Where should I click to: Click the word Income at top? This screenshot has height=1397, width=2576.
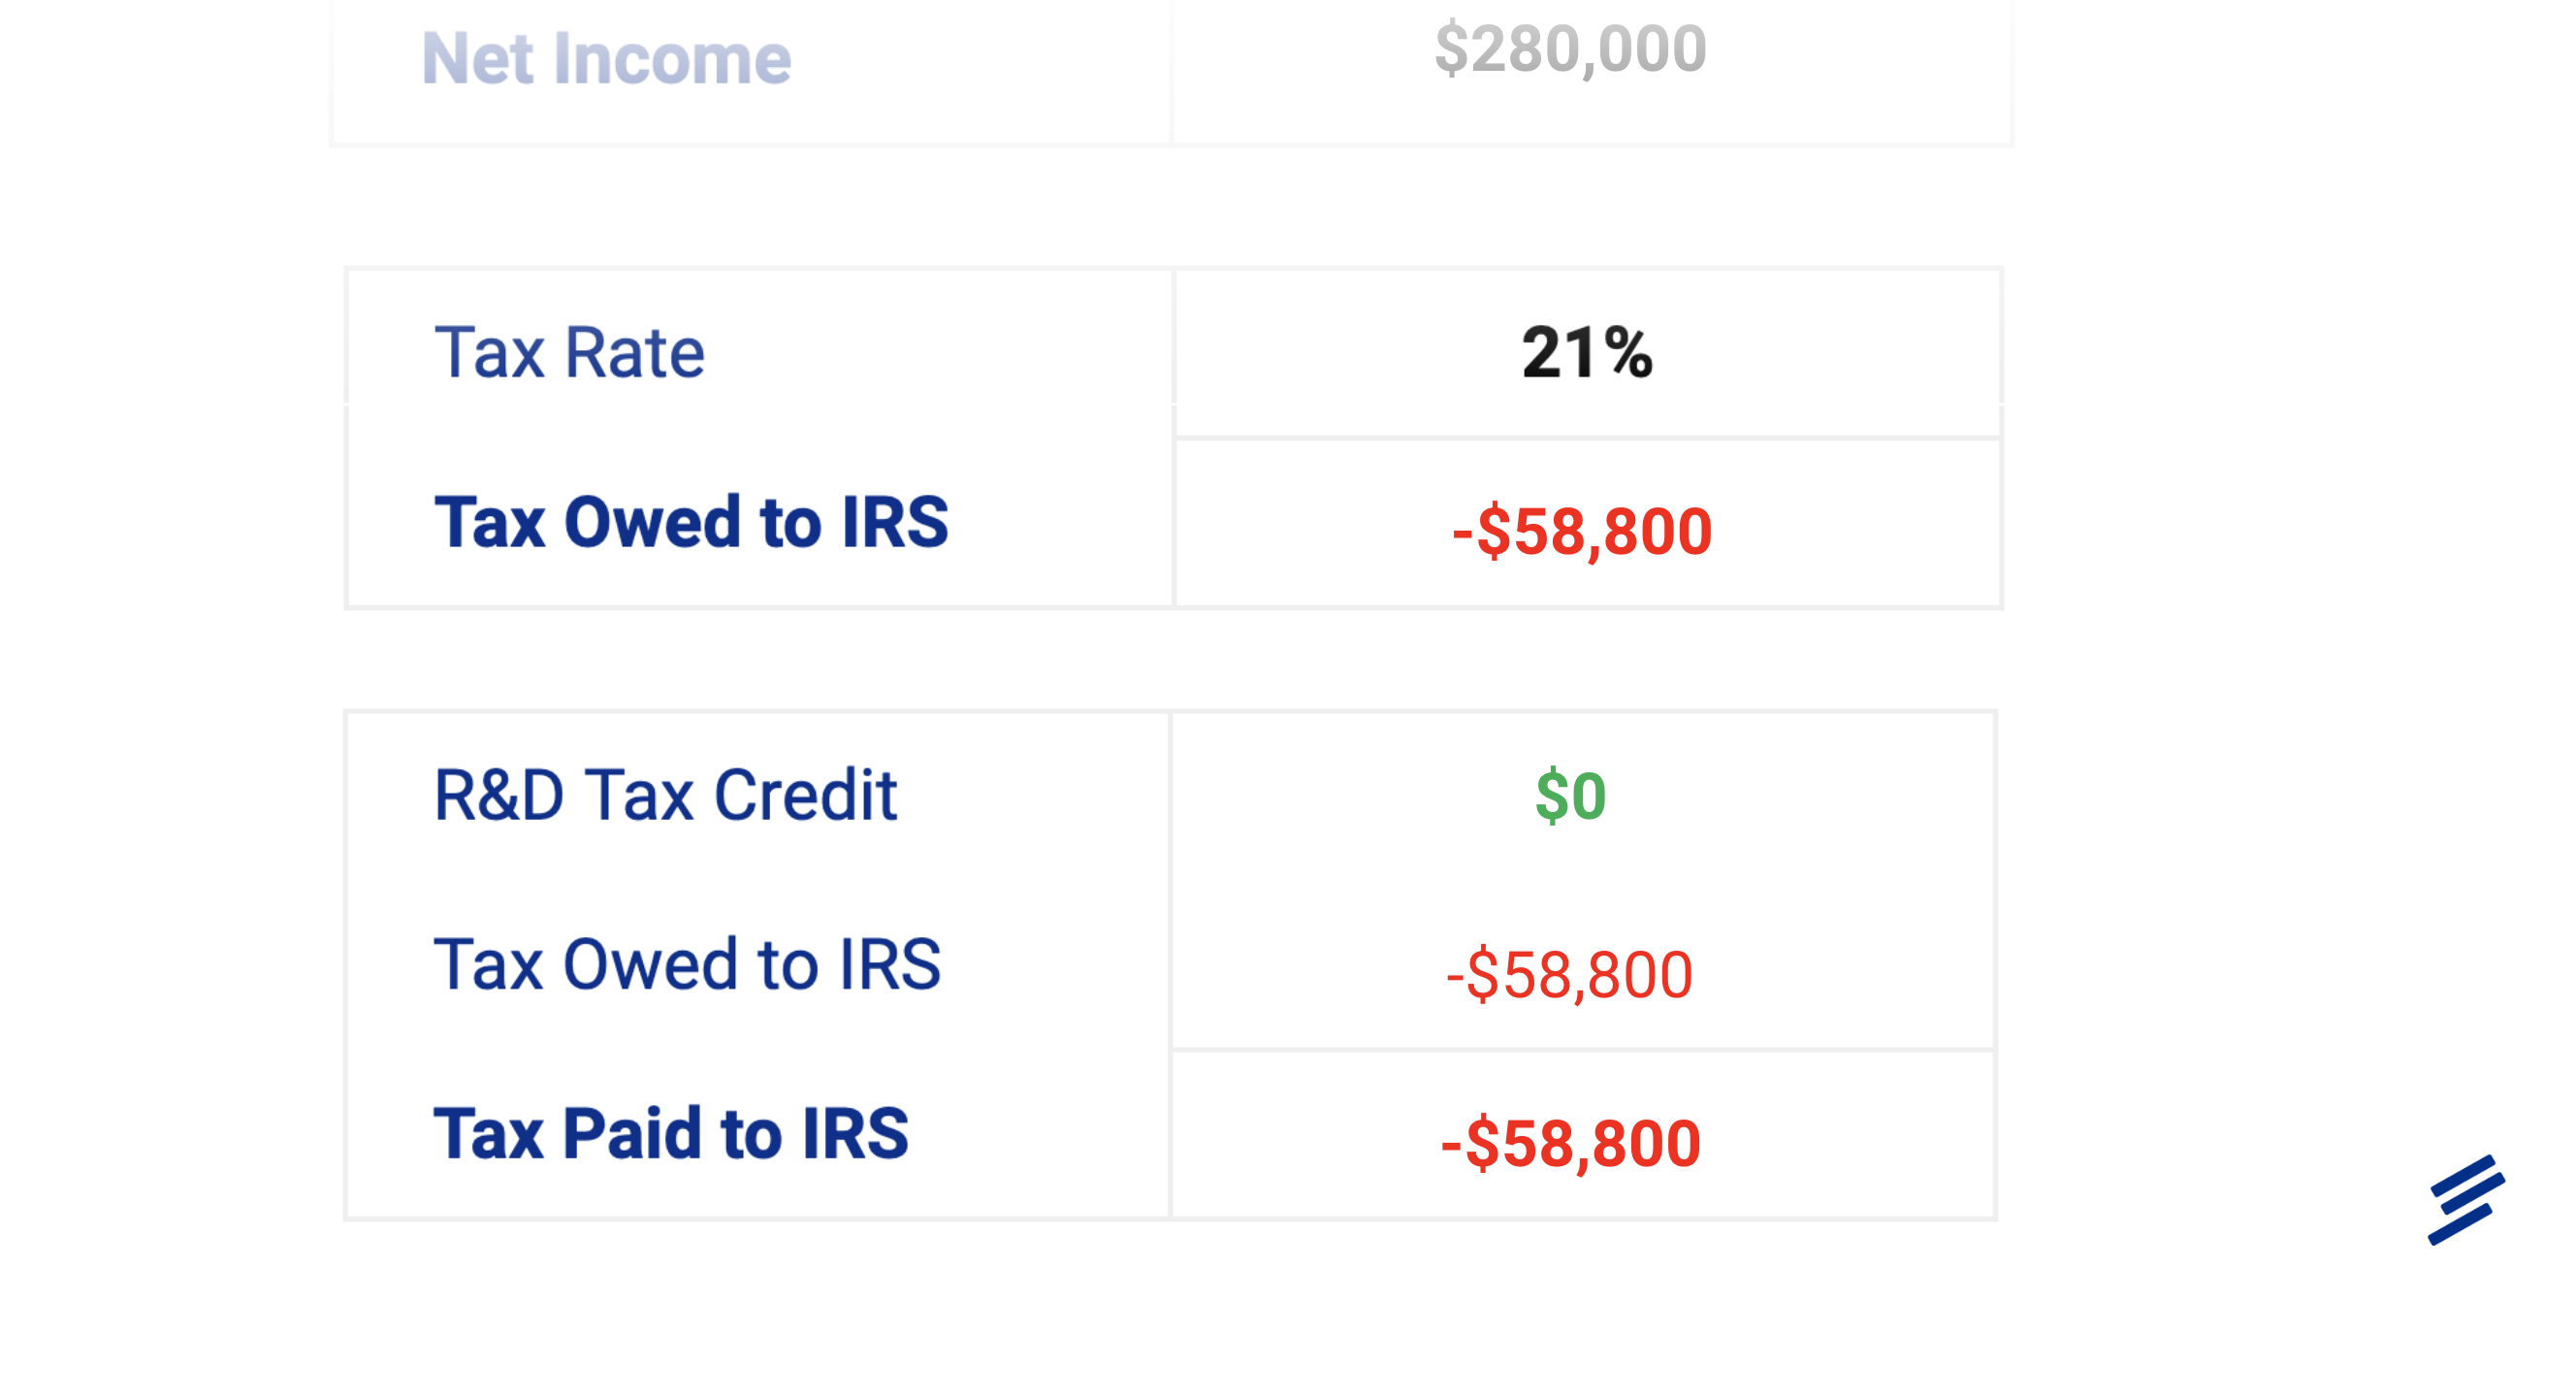[x=672, y=58]
